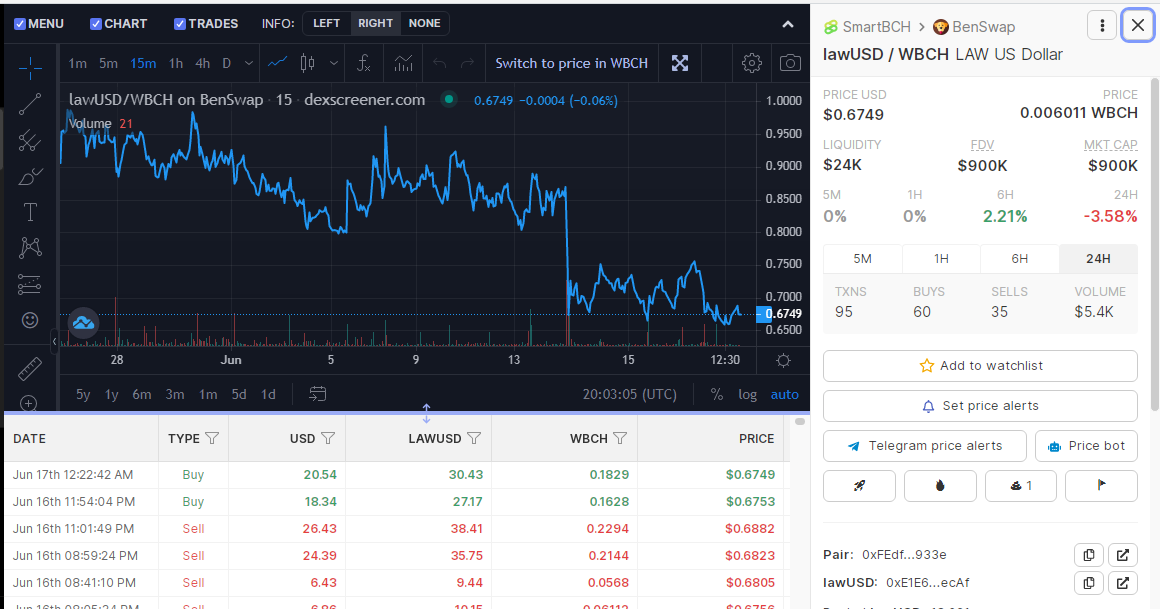Open the chart style dropdown arrow
The image size is (1160, 609).
334,64
